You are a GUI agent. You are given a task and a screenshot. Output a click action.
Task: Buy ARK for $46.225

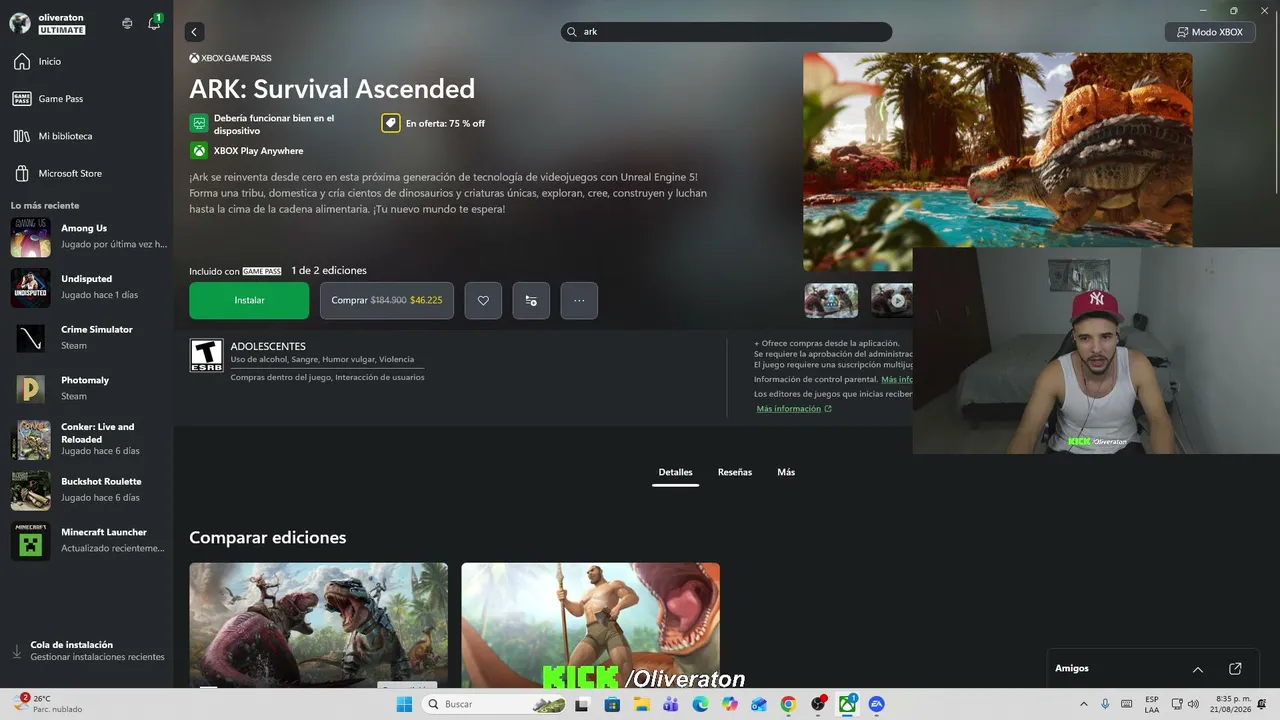pos(387,300)
